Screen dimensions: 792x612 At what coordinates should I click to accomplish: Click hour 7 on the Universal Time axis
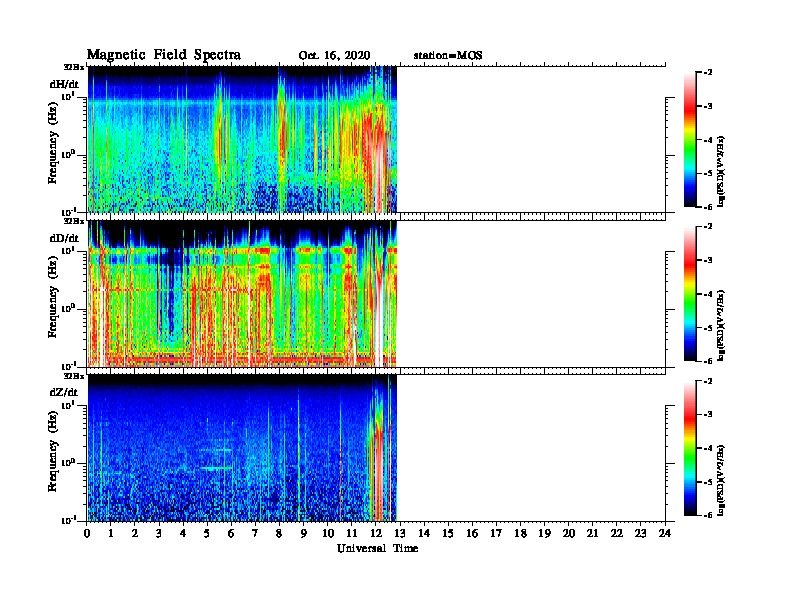coord(256,534)
